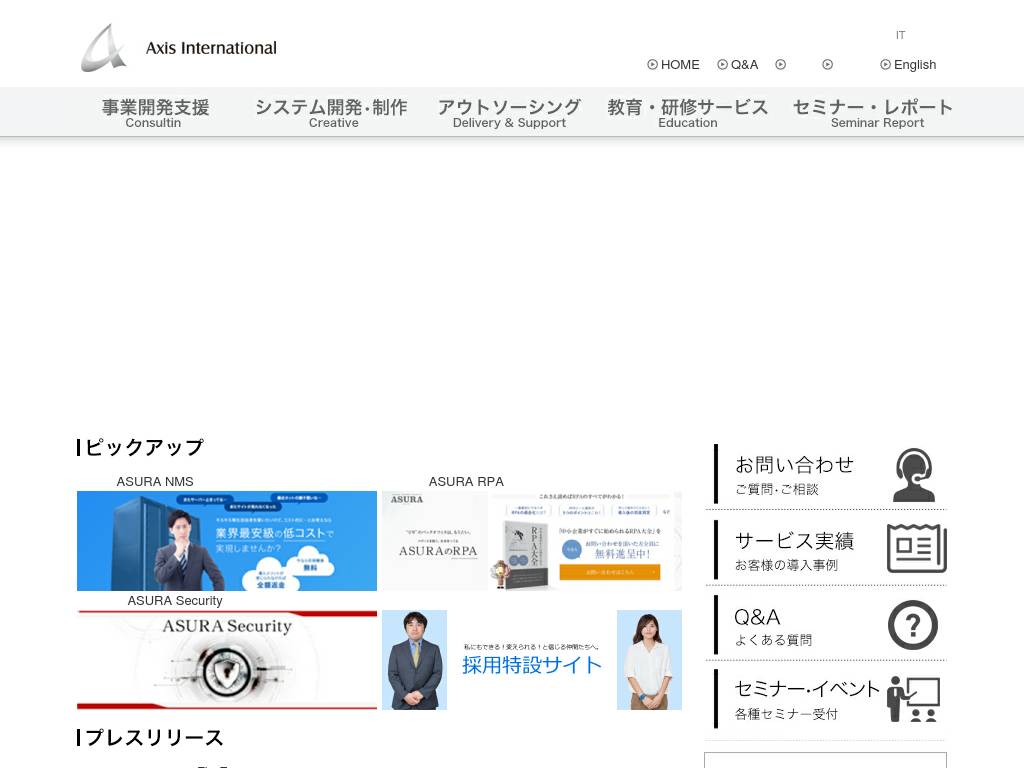
Task: Open the Q&A link in header
Action: 744,65
